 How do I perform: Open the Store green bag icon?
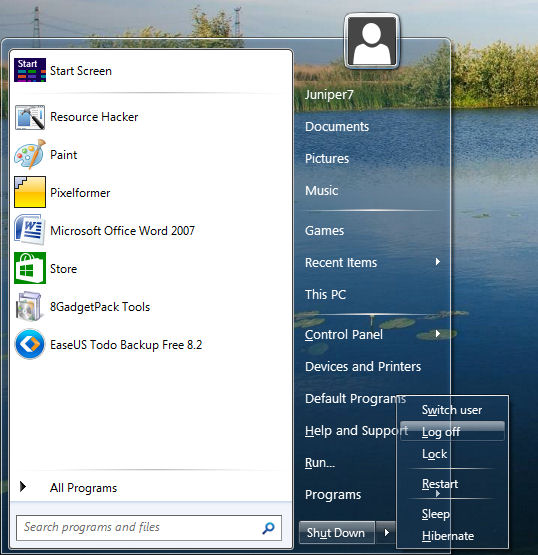[x=30, y=268]
